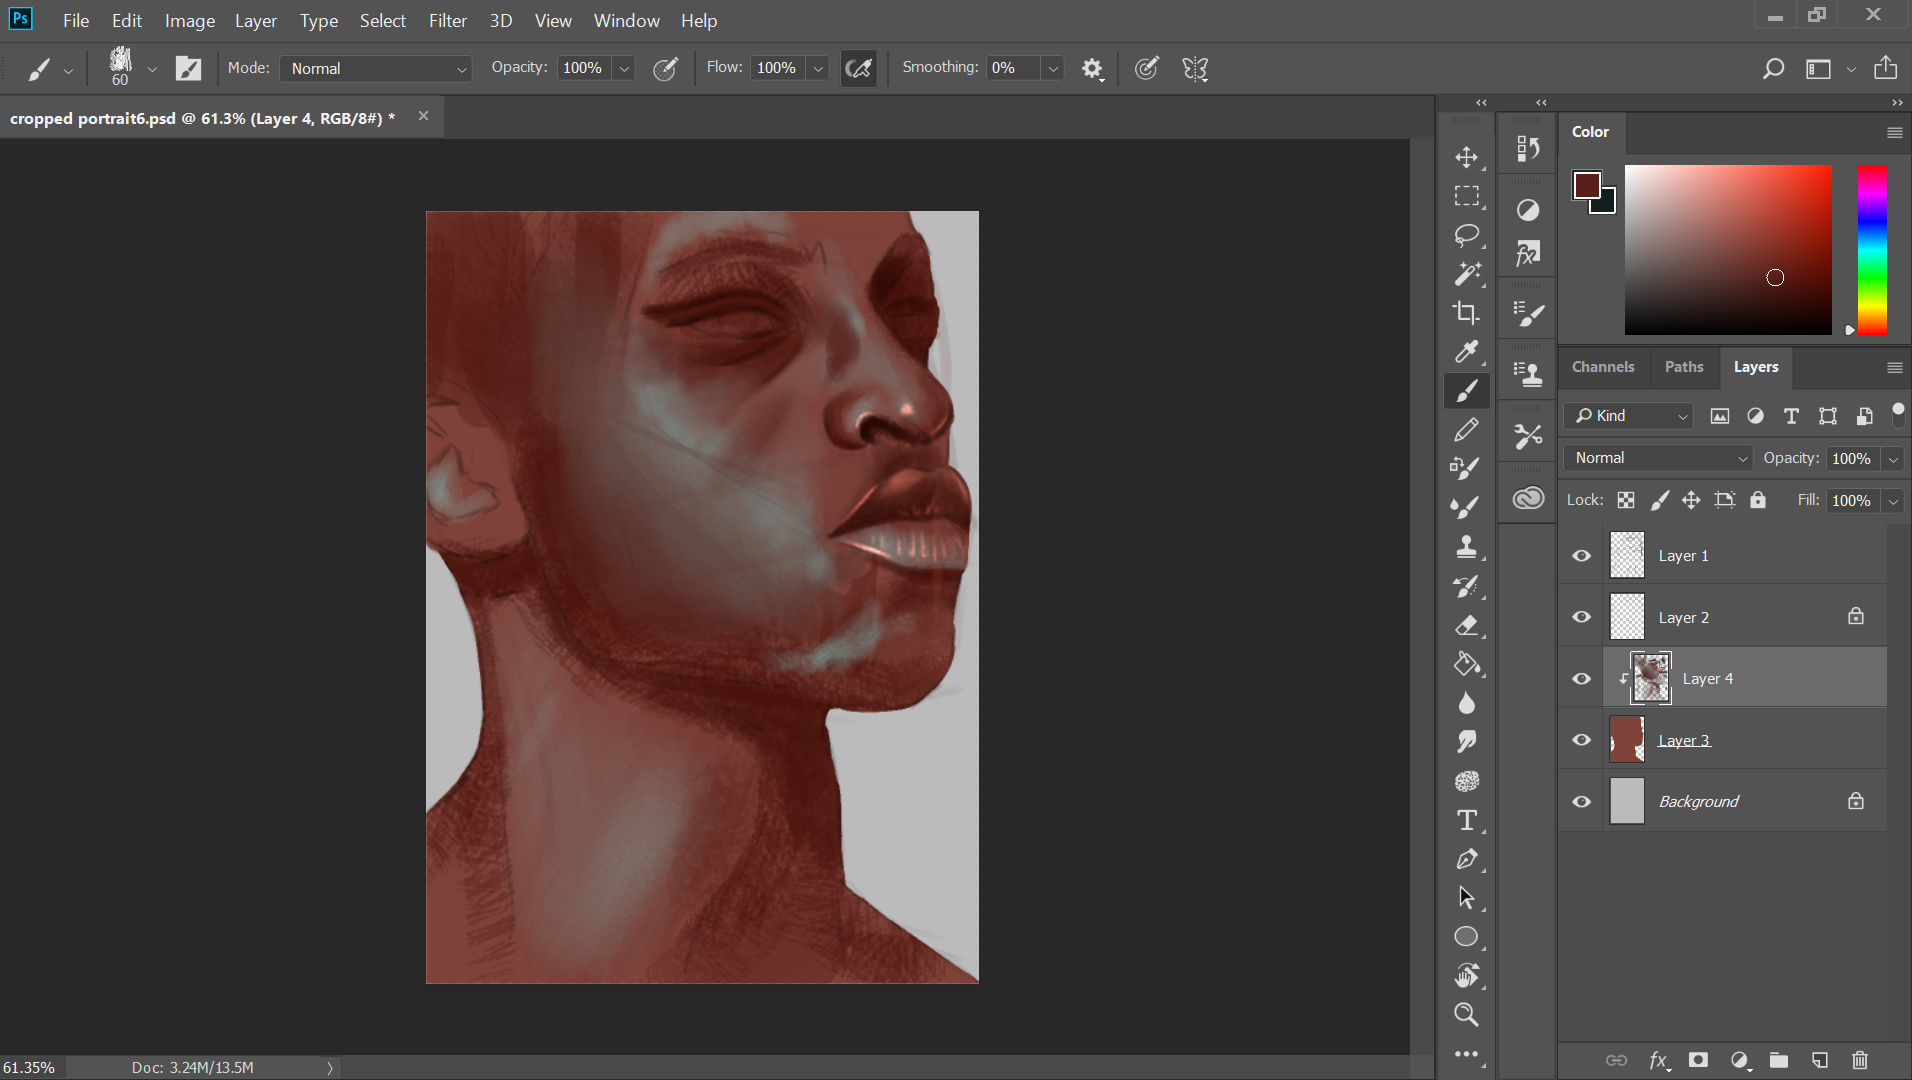The image size is (1912, 1080).
Task: Add a layer mask
Action: pyautogui.click(x=1698, y=1060)
